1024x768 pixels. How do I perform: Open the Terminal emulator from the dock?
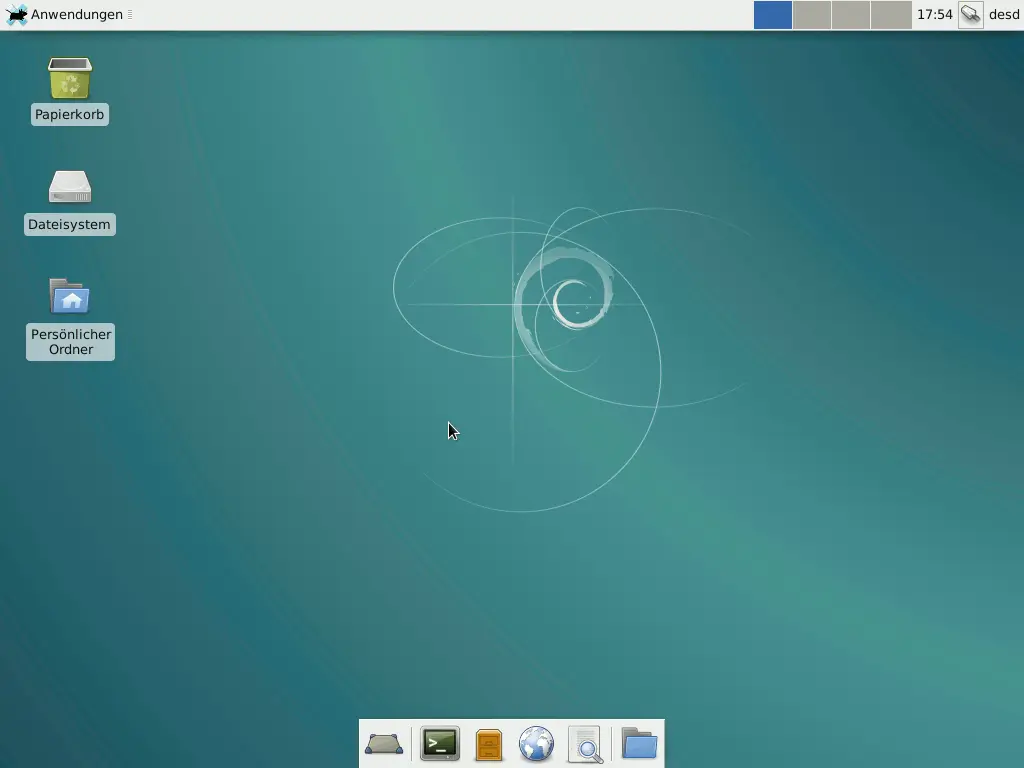click(x=440, y=744)
